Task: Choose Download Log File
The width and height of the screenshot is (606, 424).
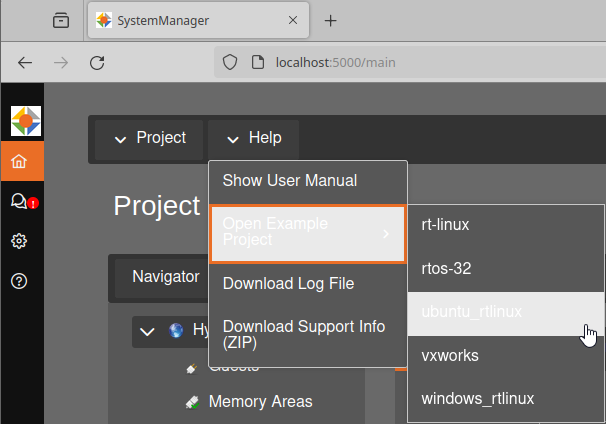Action: (x=308, y=284)
